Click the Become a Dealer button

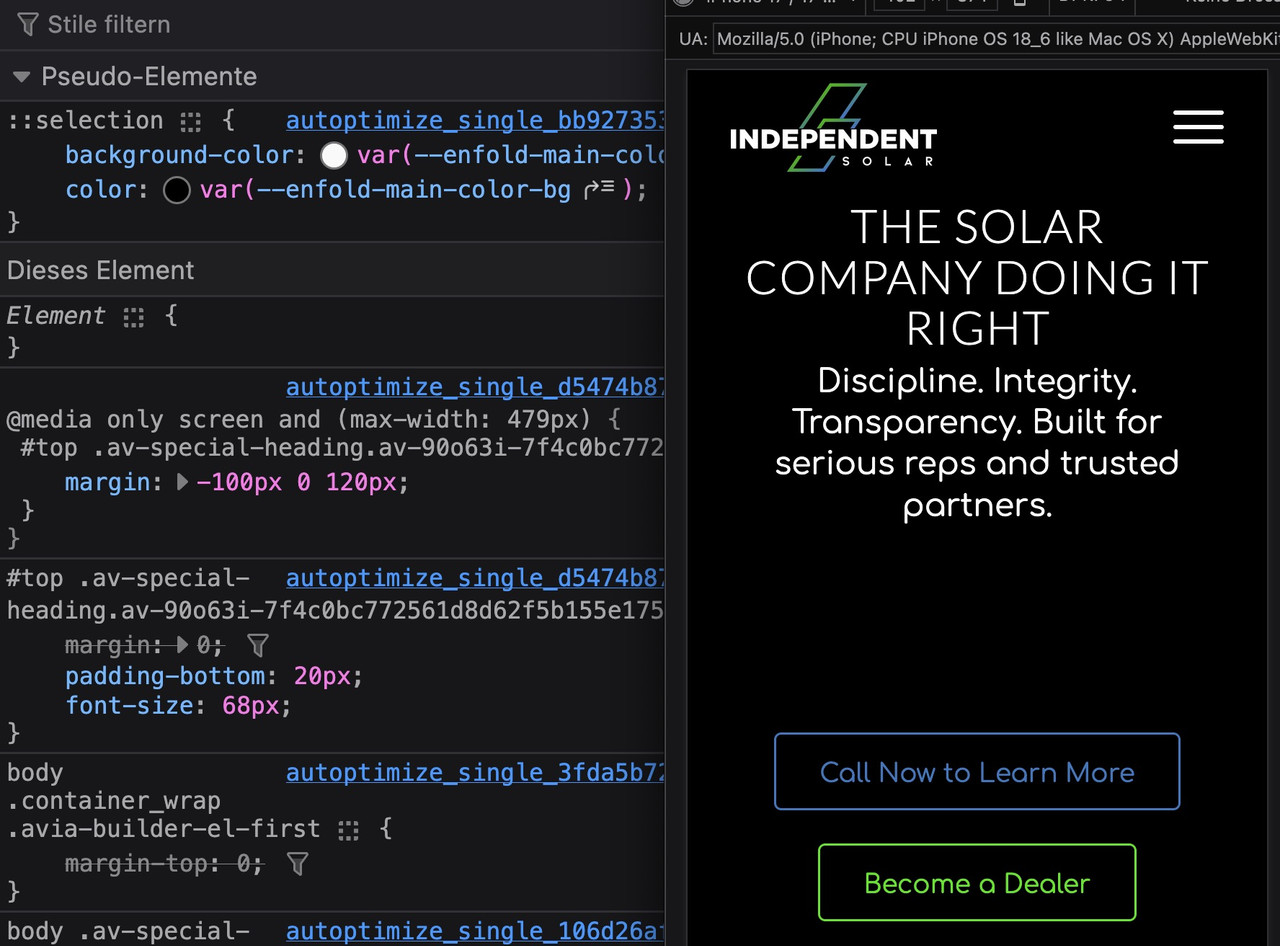point(977,883)
